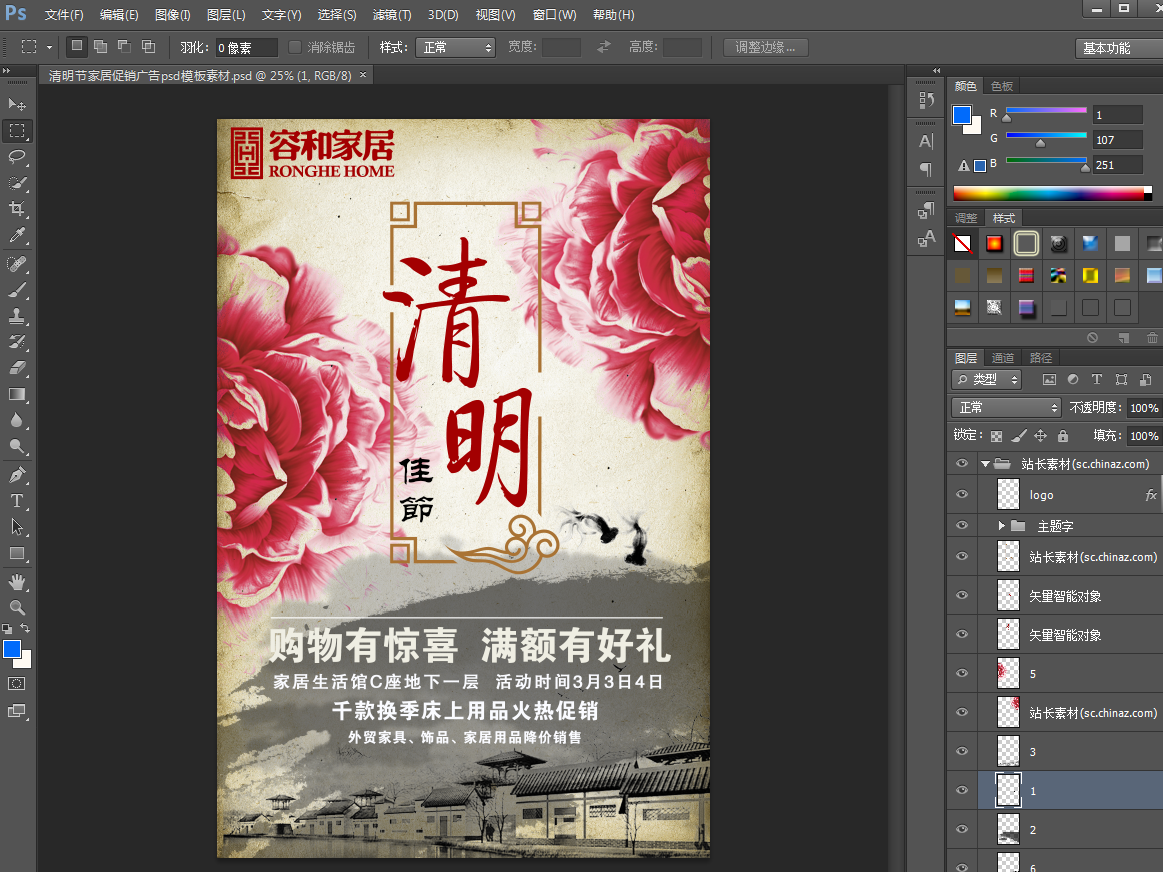Select the Crop tool
1163x872 pixels.
point(17,209)
